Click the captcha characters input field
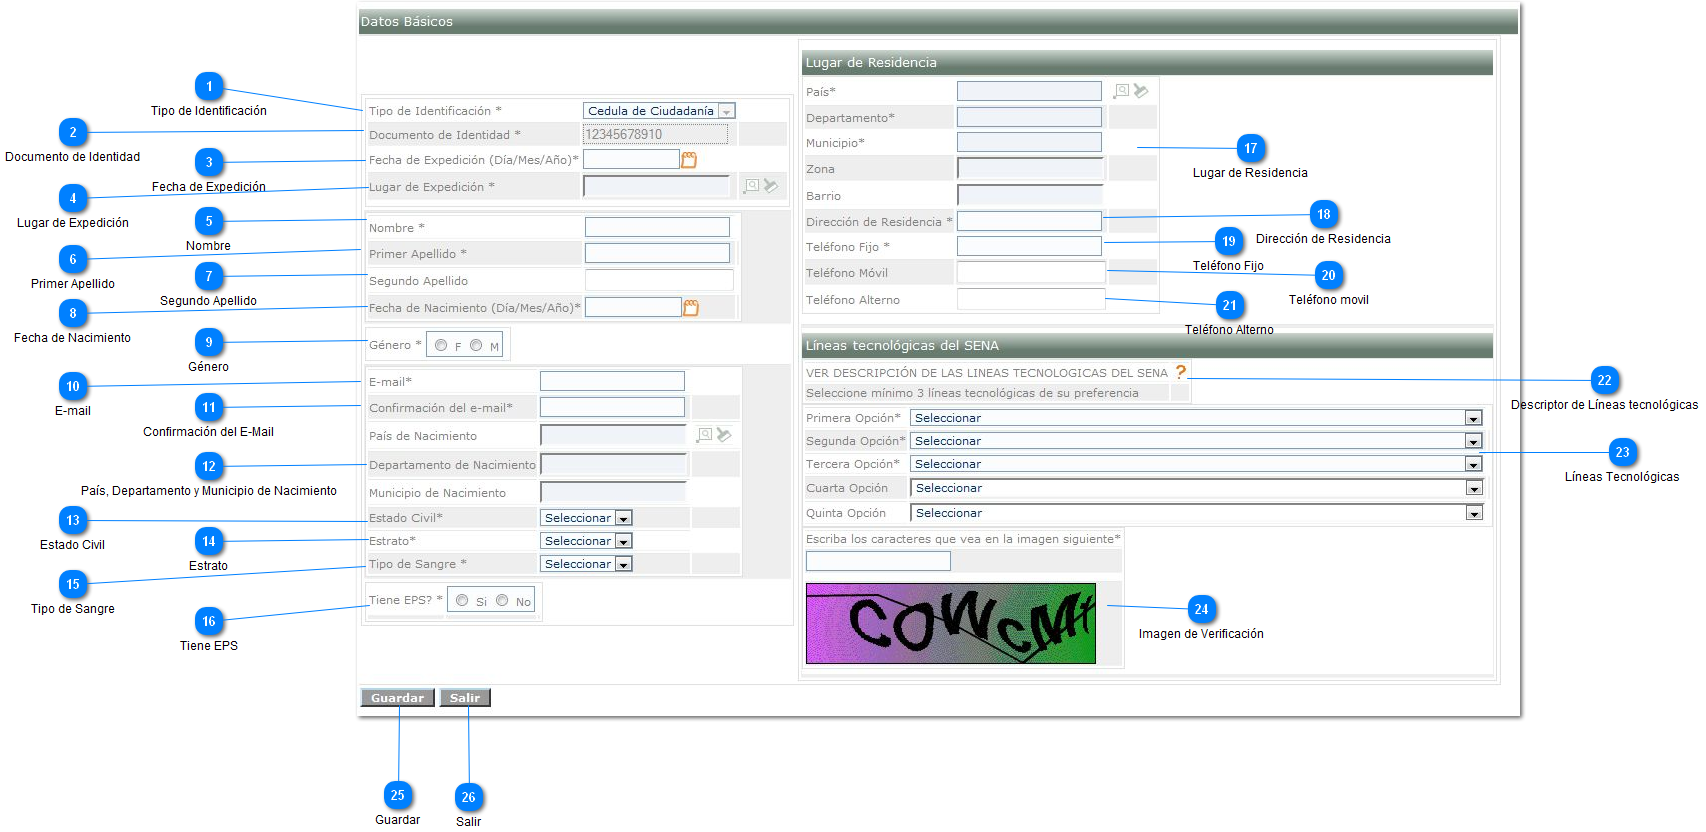The image size is (1706, 832). (x=878, y=561)
